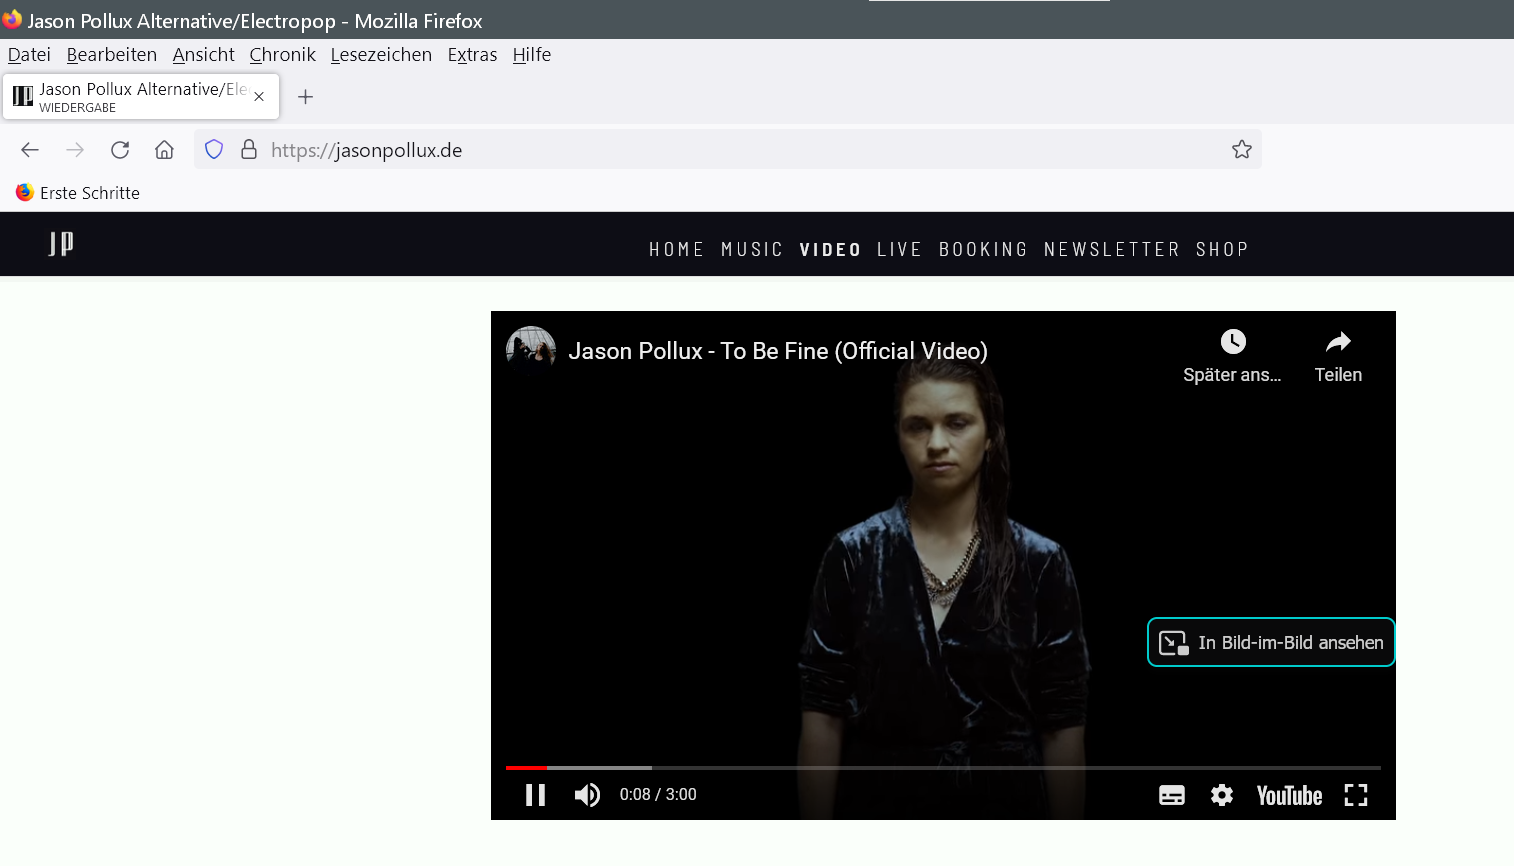Viewport: 1514px width, 866px height.
Task: Open the SHOP page link
Action: tap(1221, 250)
